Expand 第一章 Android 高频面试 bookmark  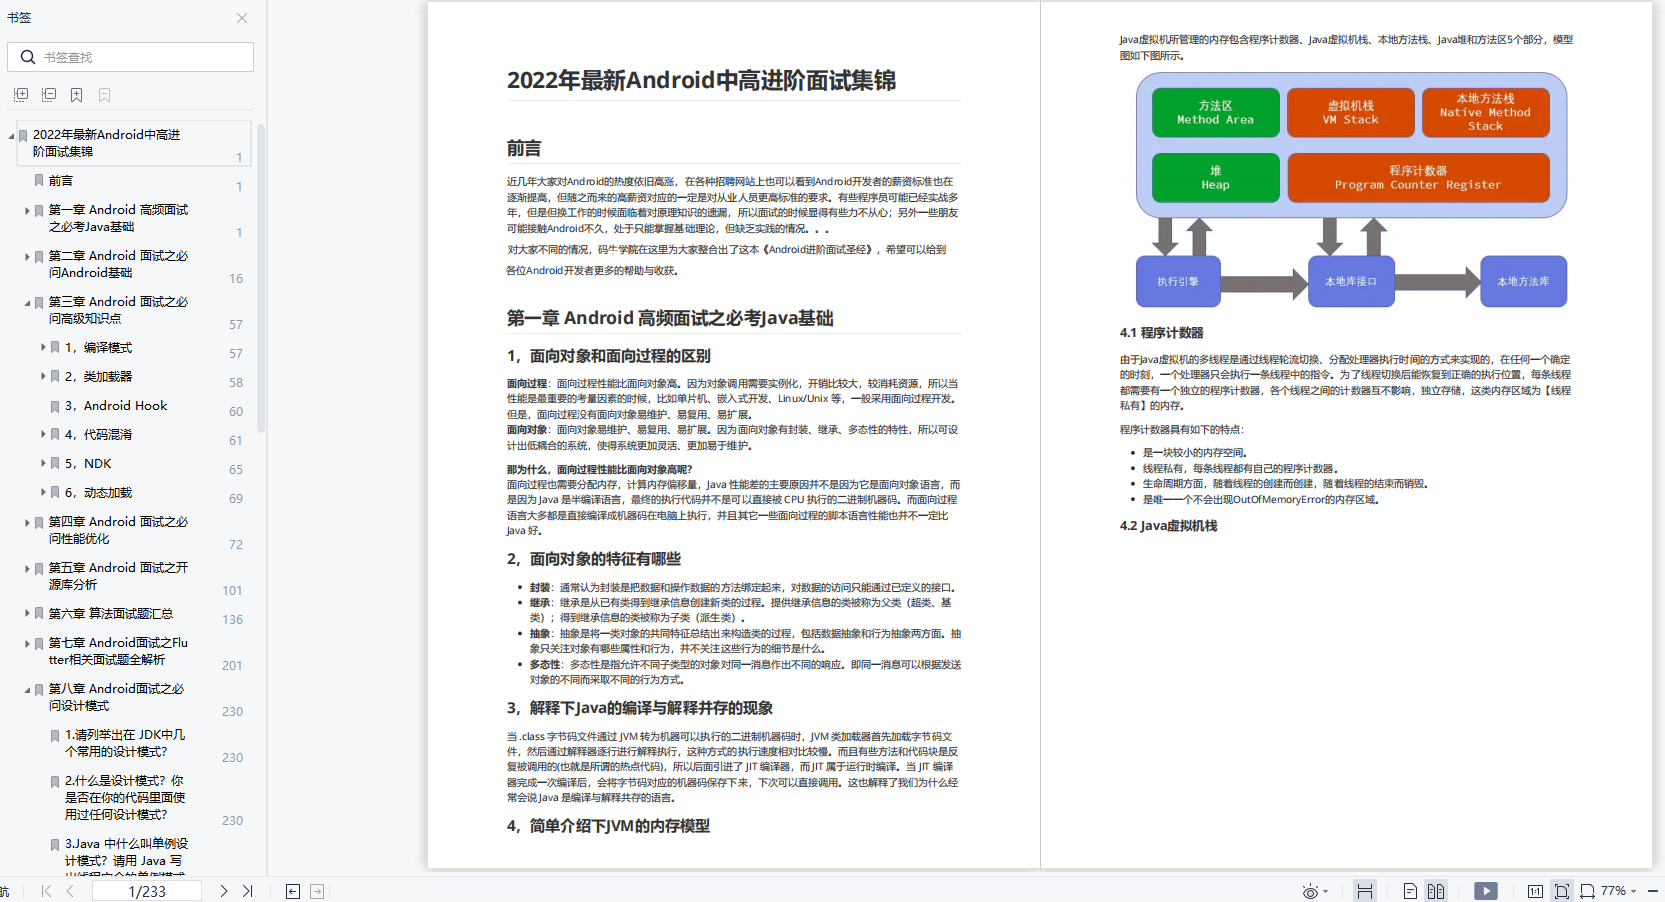click(27, 211)
